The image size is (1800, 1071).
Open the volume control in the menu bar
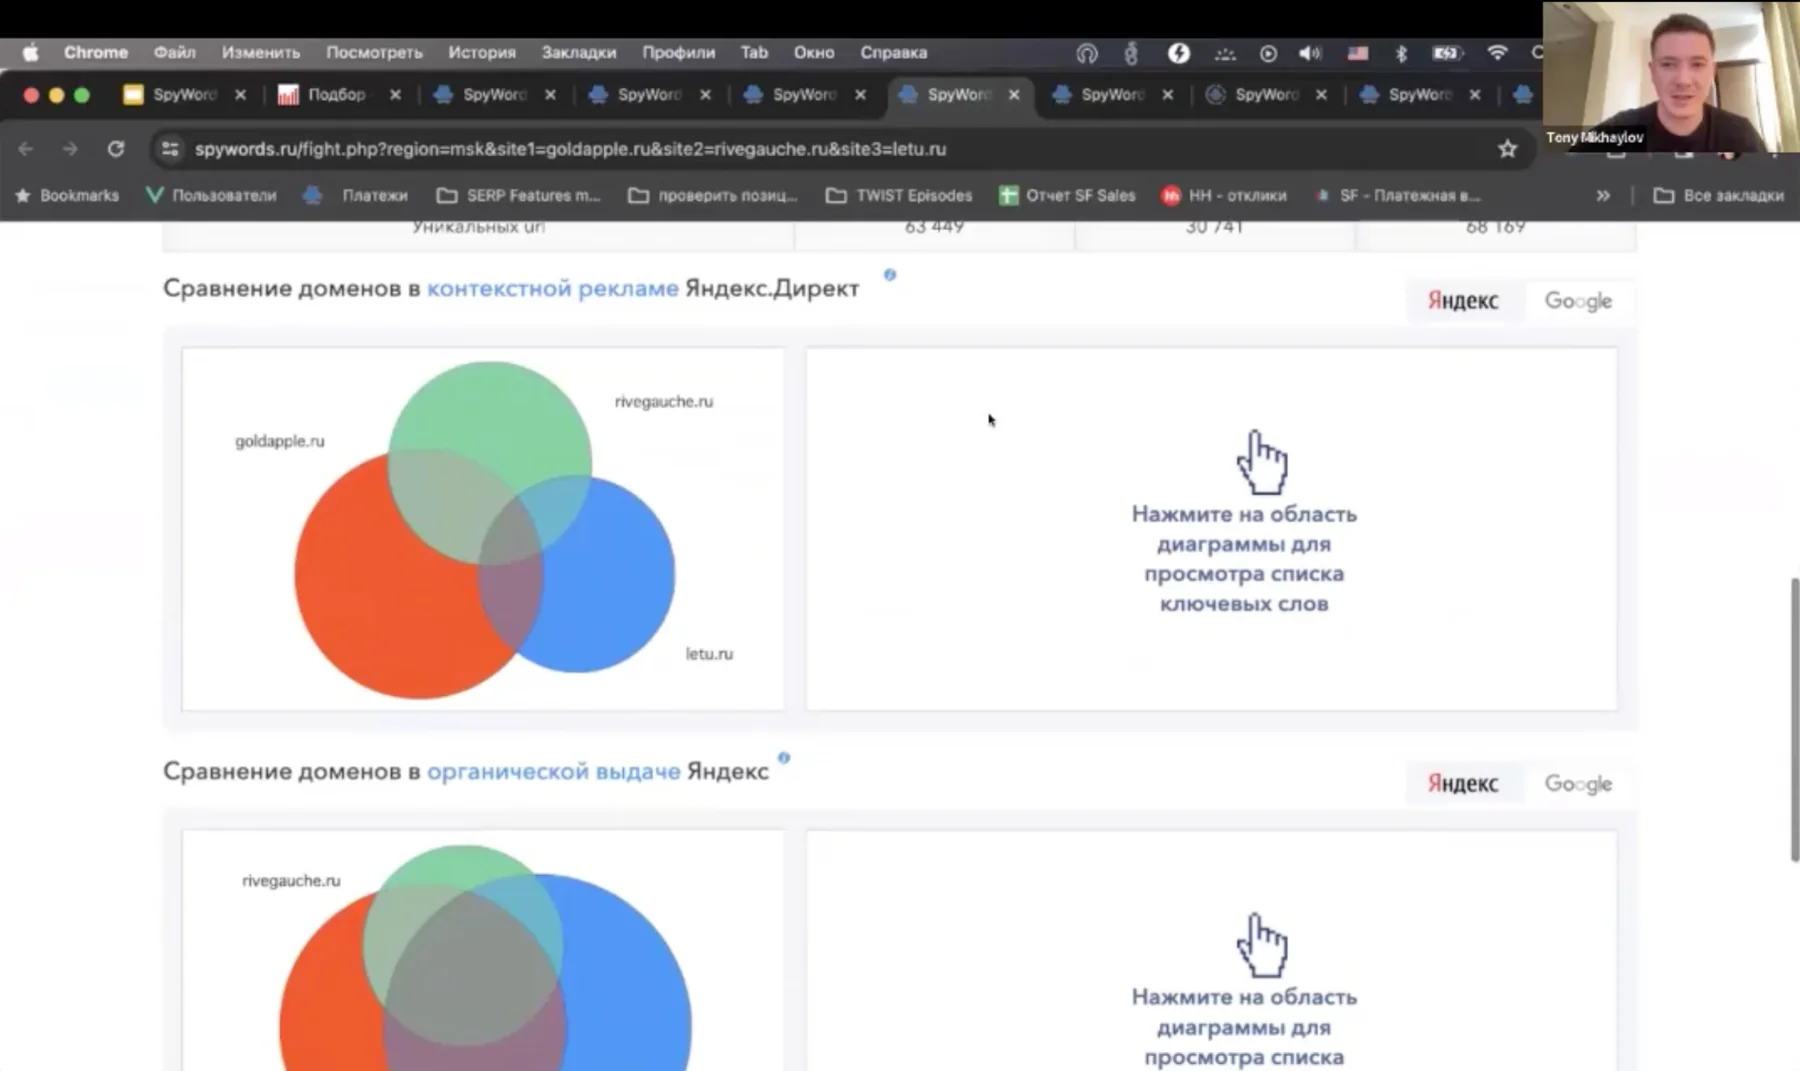1309,53
